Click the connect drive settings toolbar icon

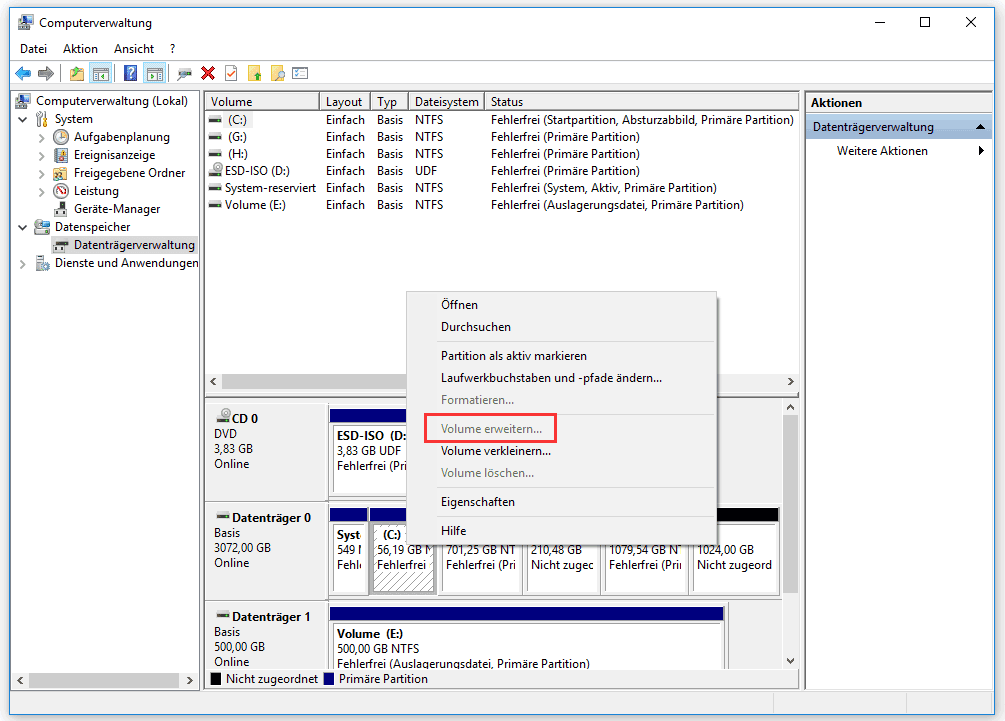[x=185, y=74]
